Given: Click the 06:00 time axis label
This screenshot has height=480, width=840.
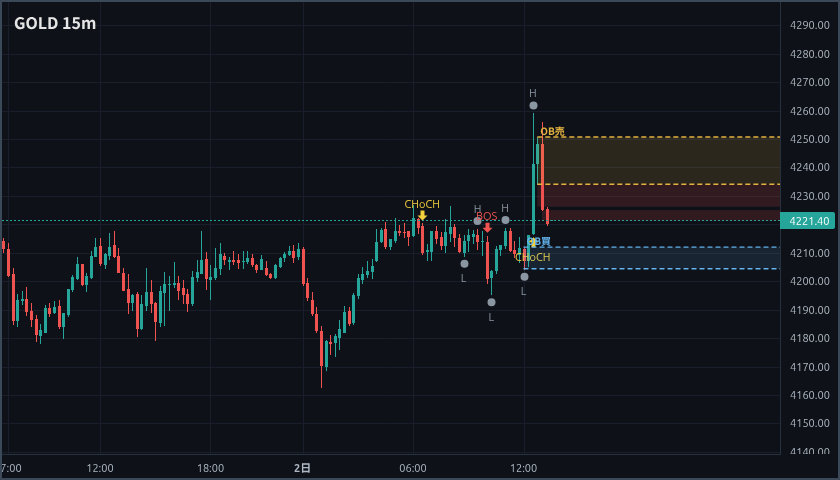Looking at the screenshot, I should click(x=413, y=468).
